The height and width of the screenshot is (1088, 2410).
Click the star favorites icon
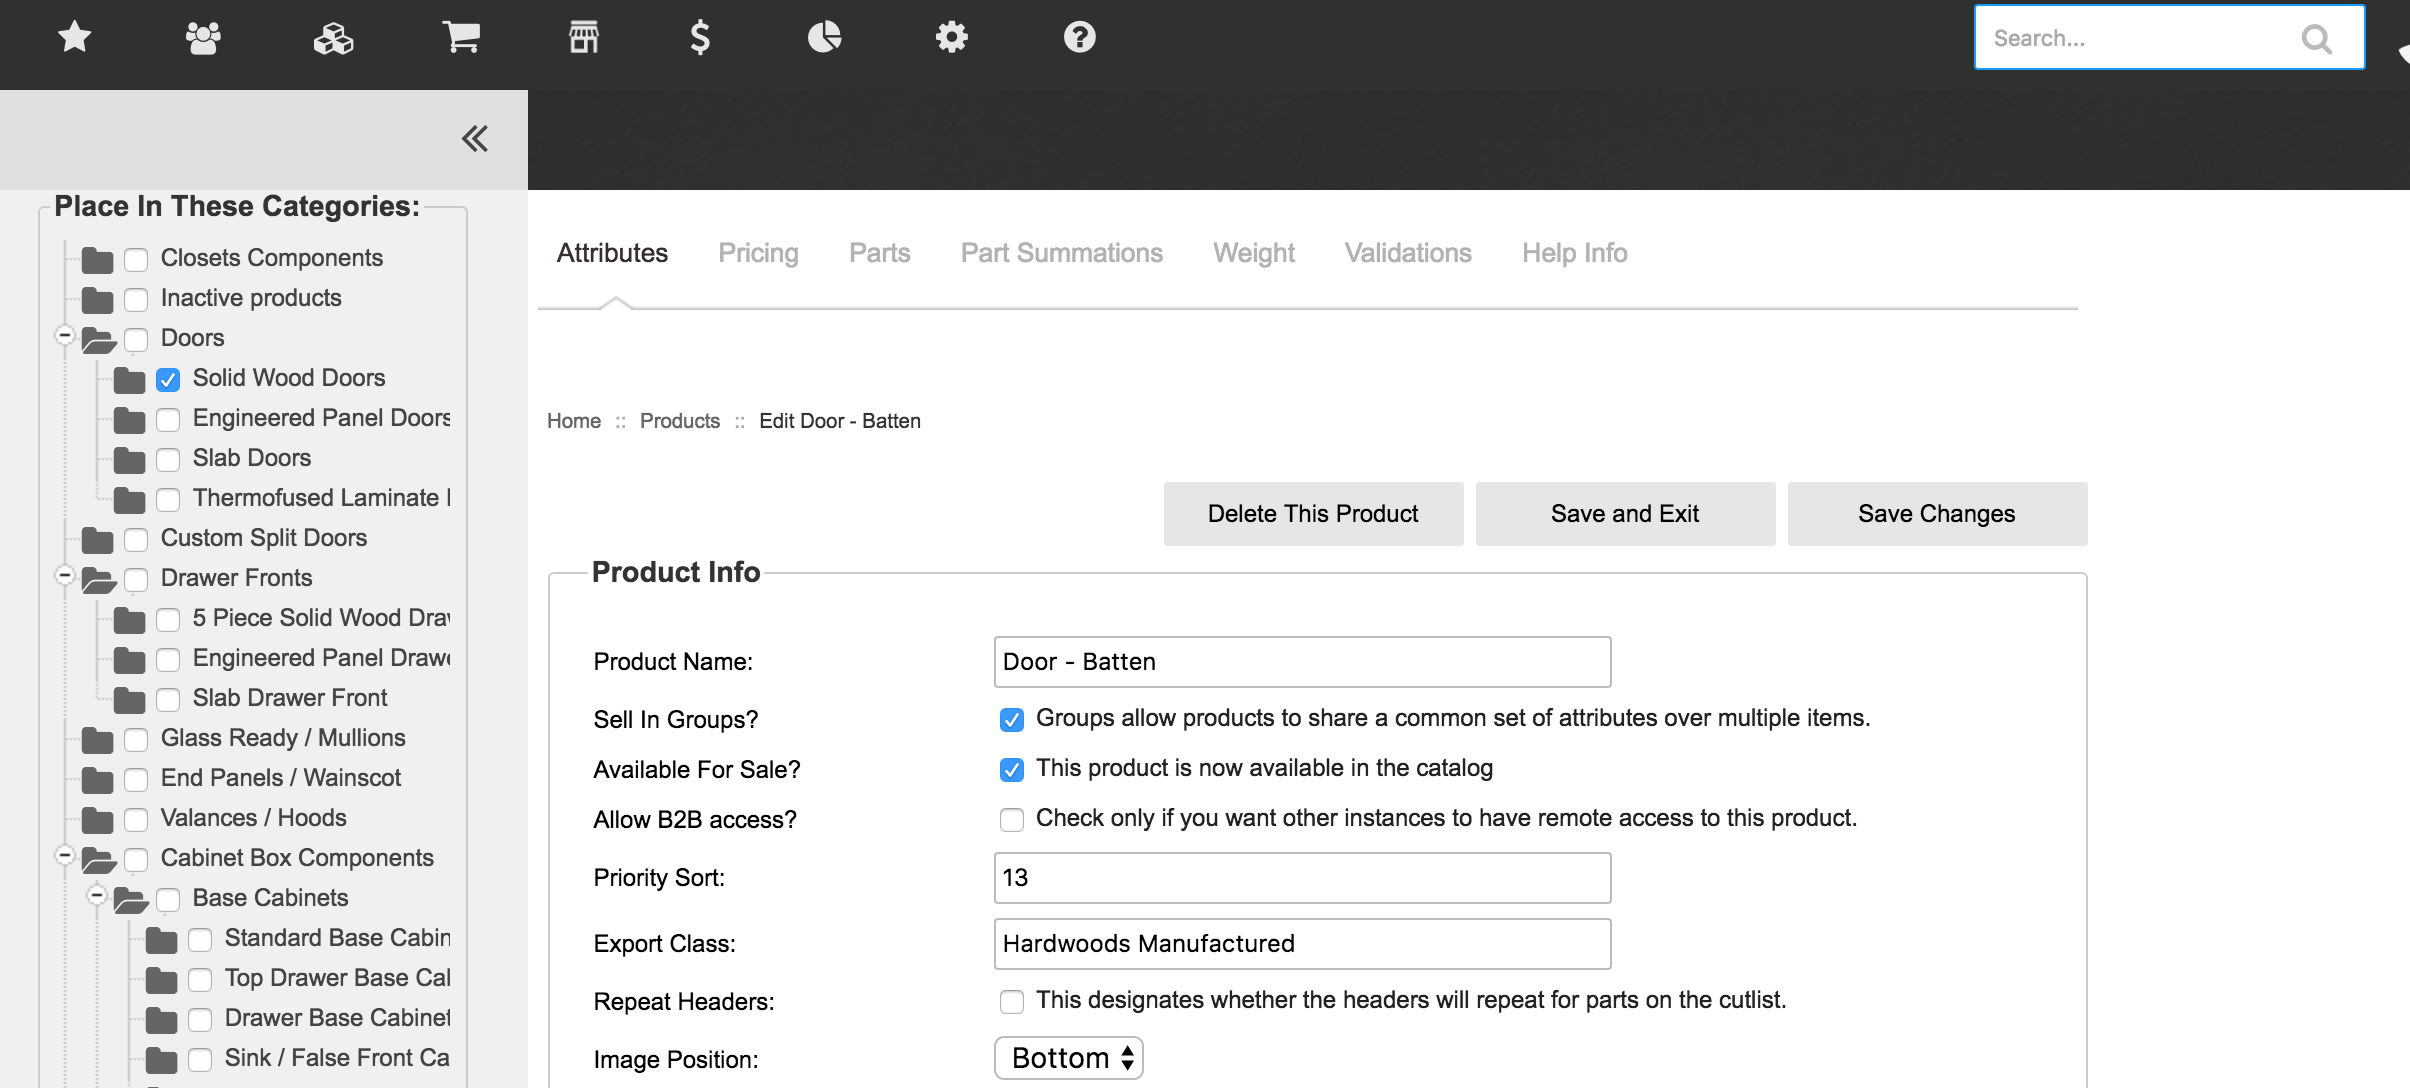pos(75,38)
